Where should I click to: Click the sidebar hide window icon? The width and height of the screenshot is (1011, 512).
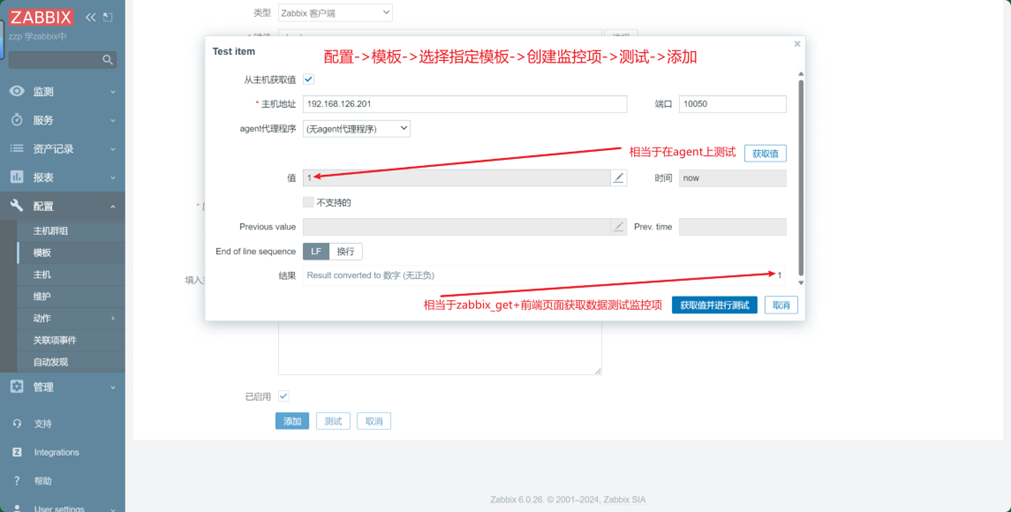click(108, 17)
